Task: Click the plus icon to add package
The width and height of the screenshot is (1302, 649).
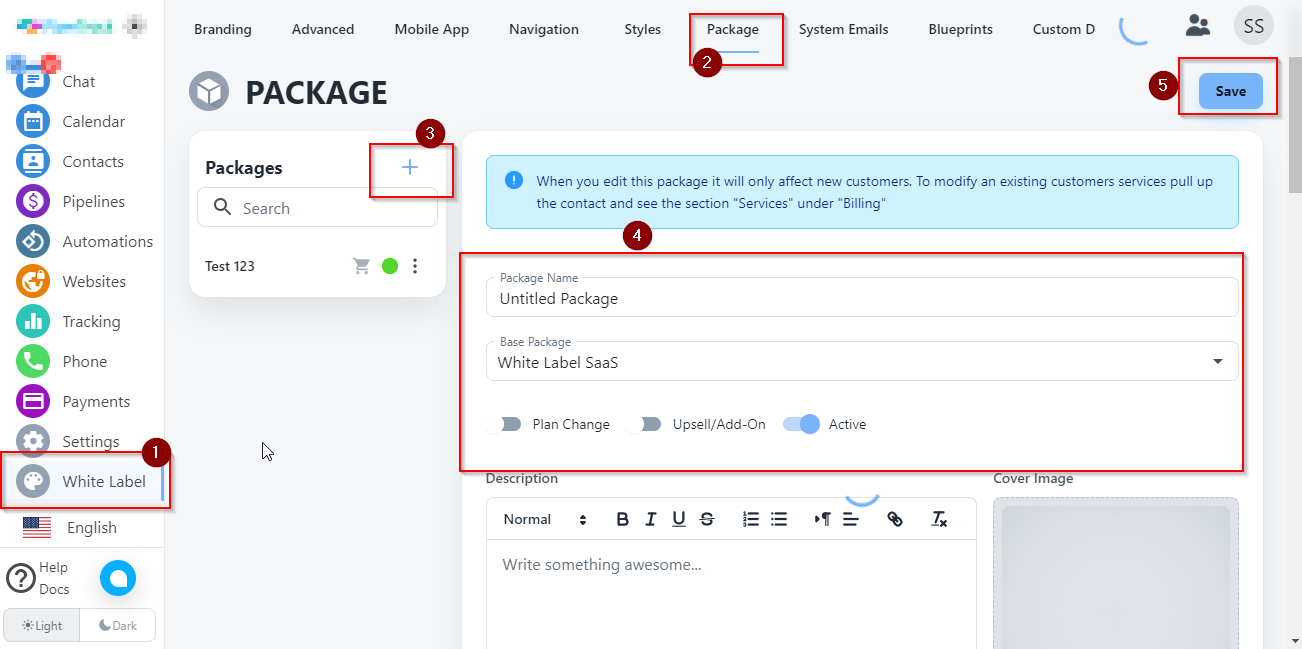Action: click(x=410, y=168)
